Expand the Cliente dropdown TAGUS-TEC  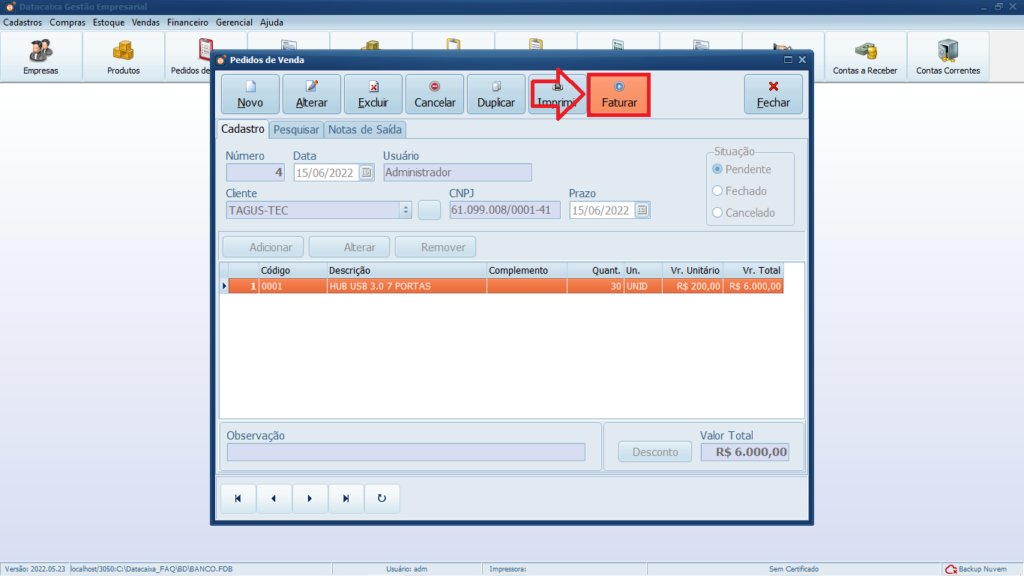pos(405,210)
